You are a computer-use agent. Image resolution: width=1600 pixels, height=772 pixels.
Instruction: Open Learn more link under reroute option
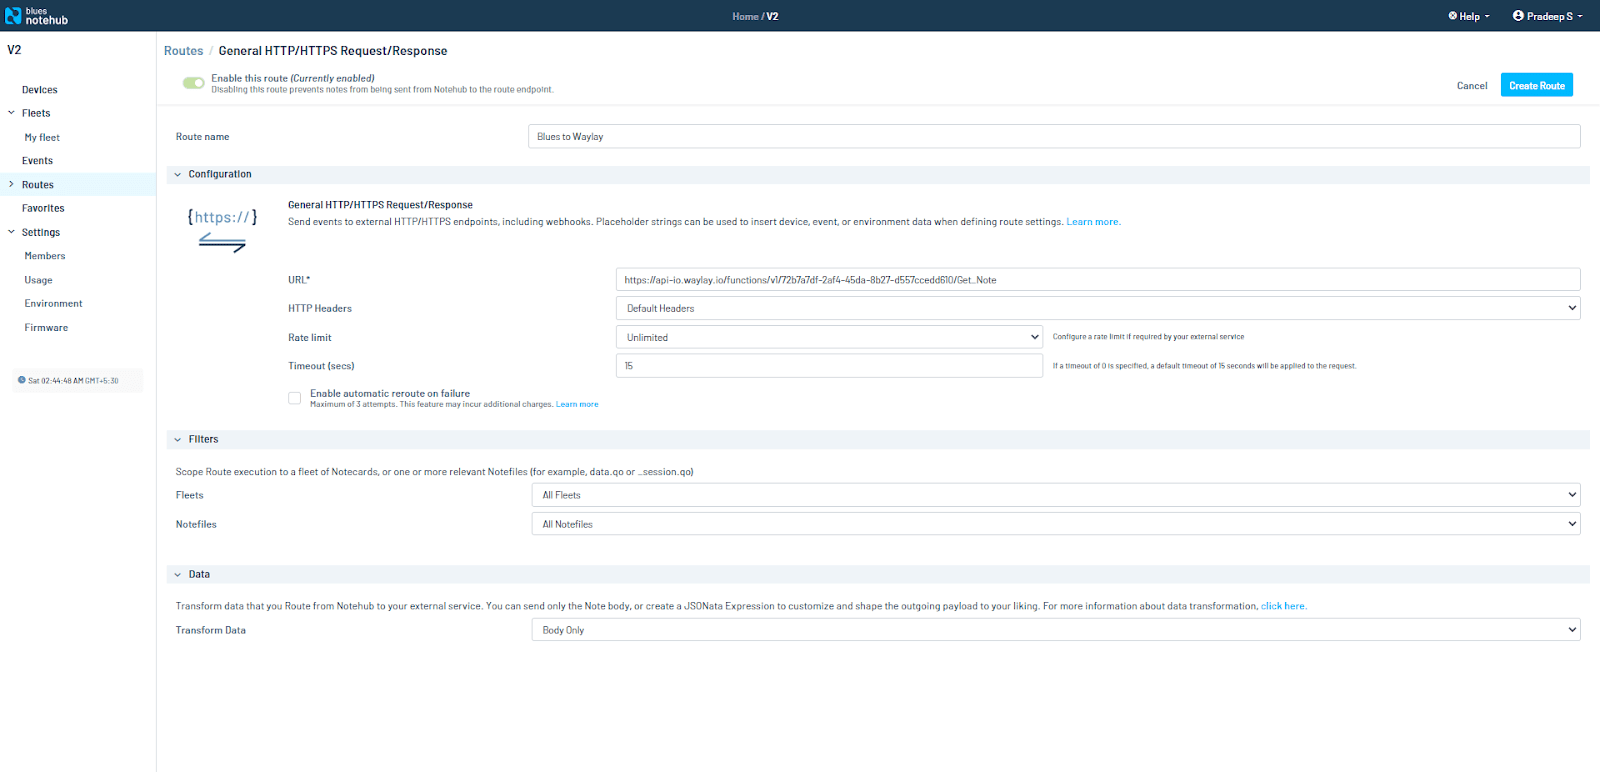point(577,404)
